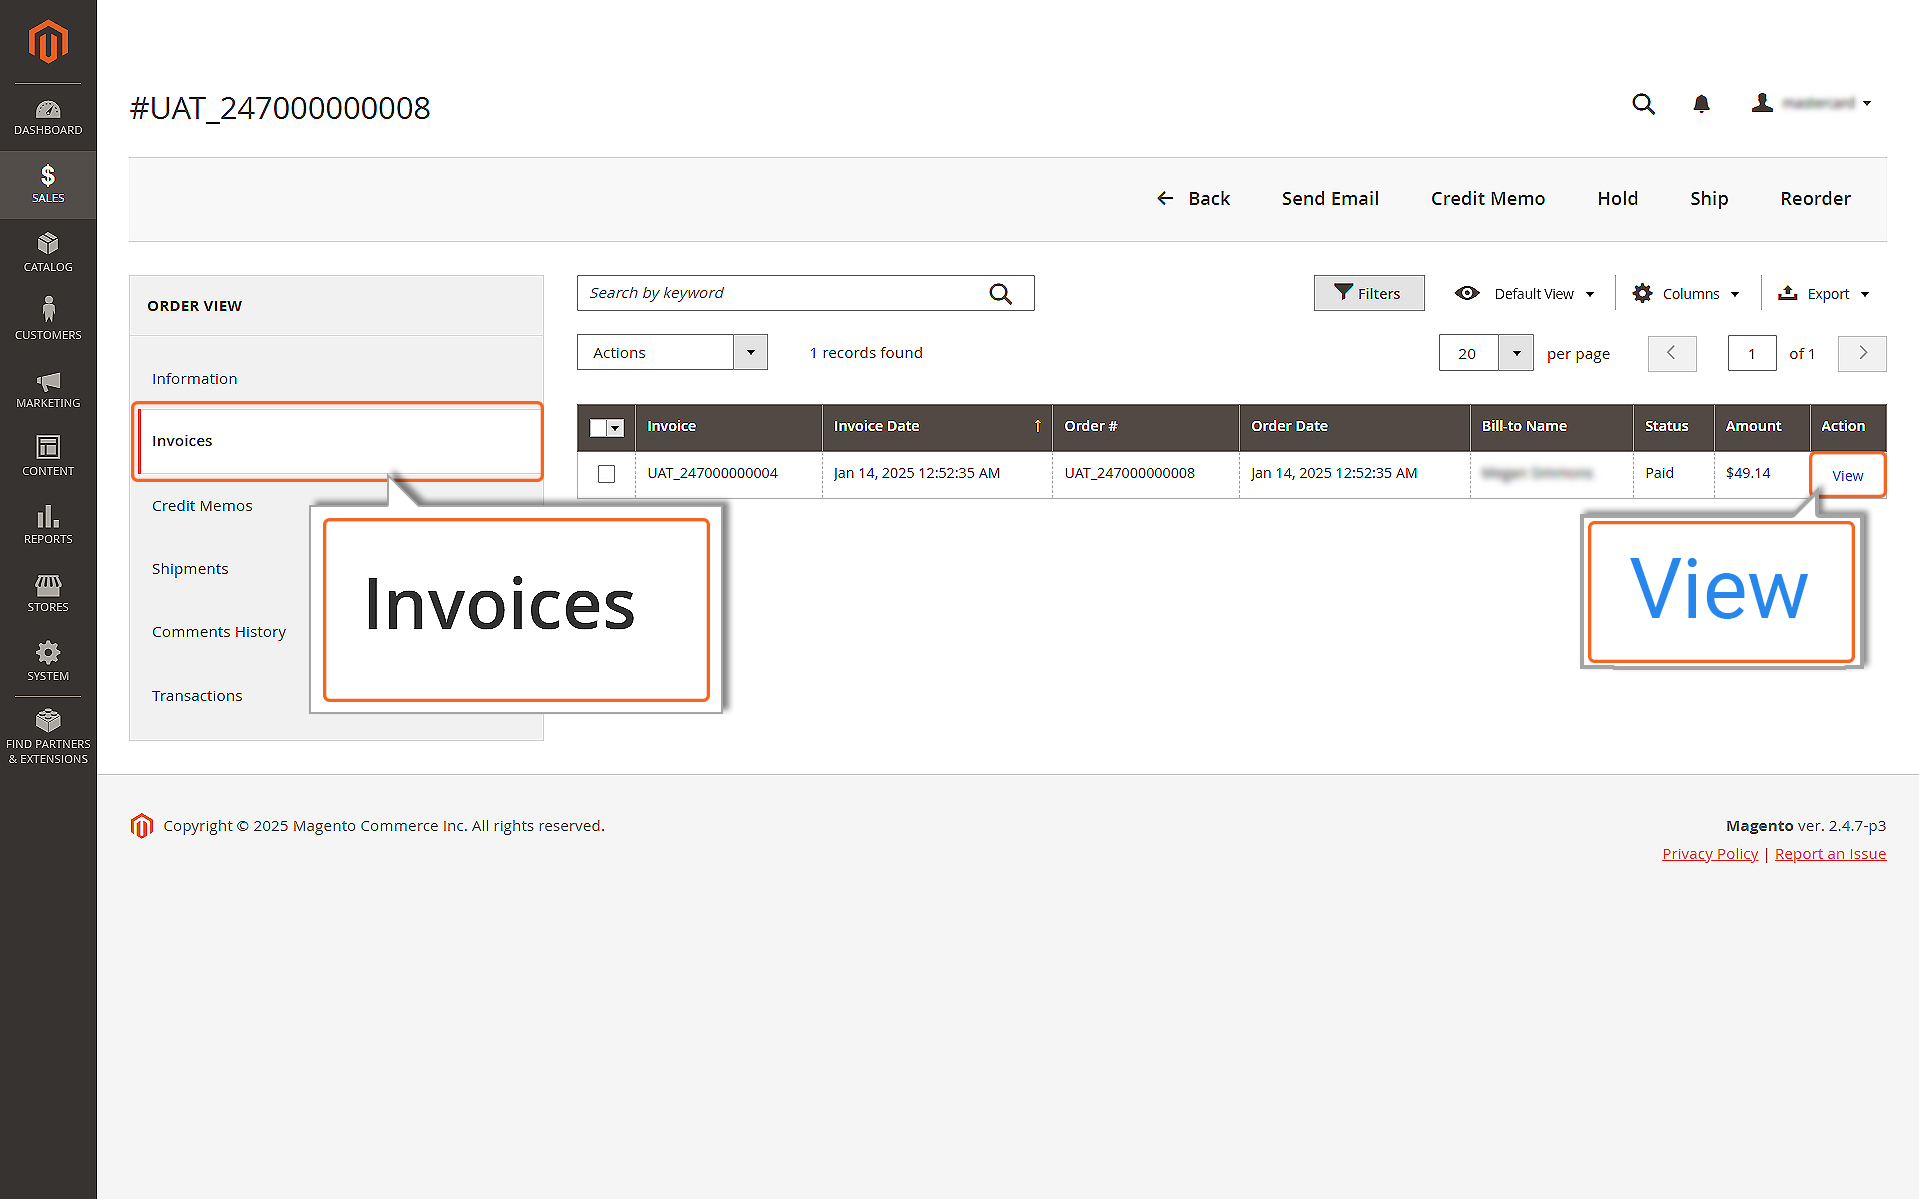This screenshot has height=1199, width=1919.
Task: Open the Transactions tab
Action: coord(197,695)
